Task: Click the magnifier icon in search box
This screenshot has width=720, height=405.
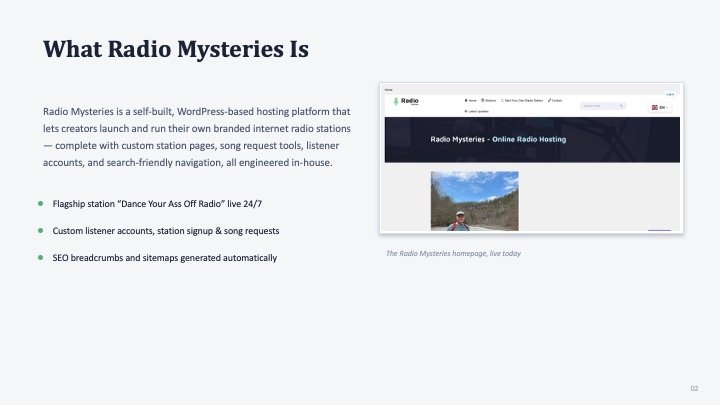Action: [621, 106]
